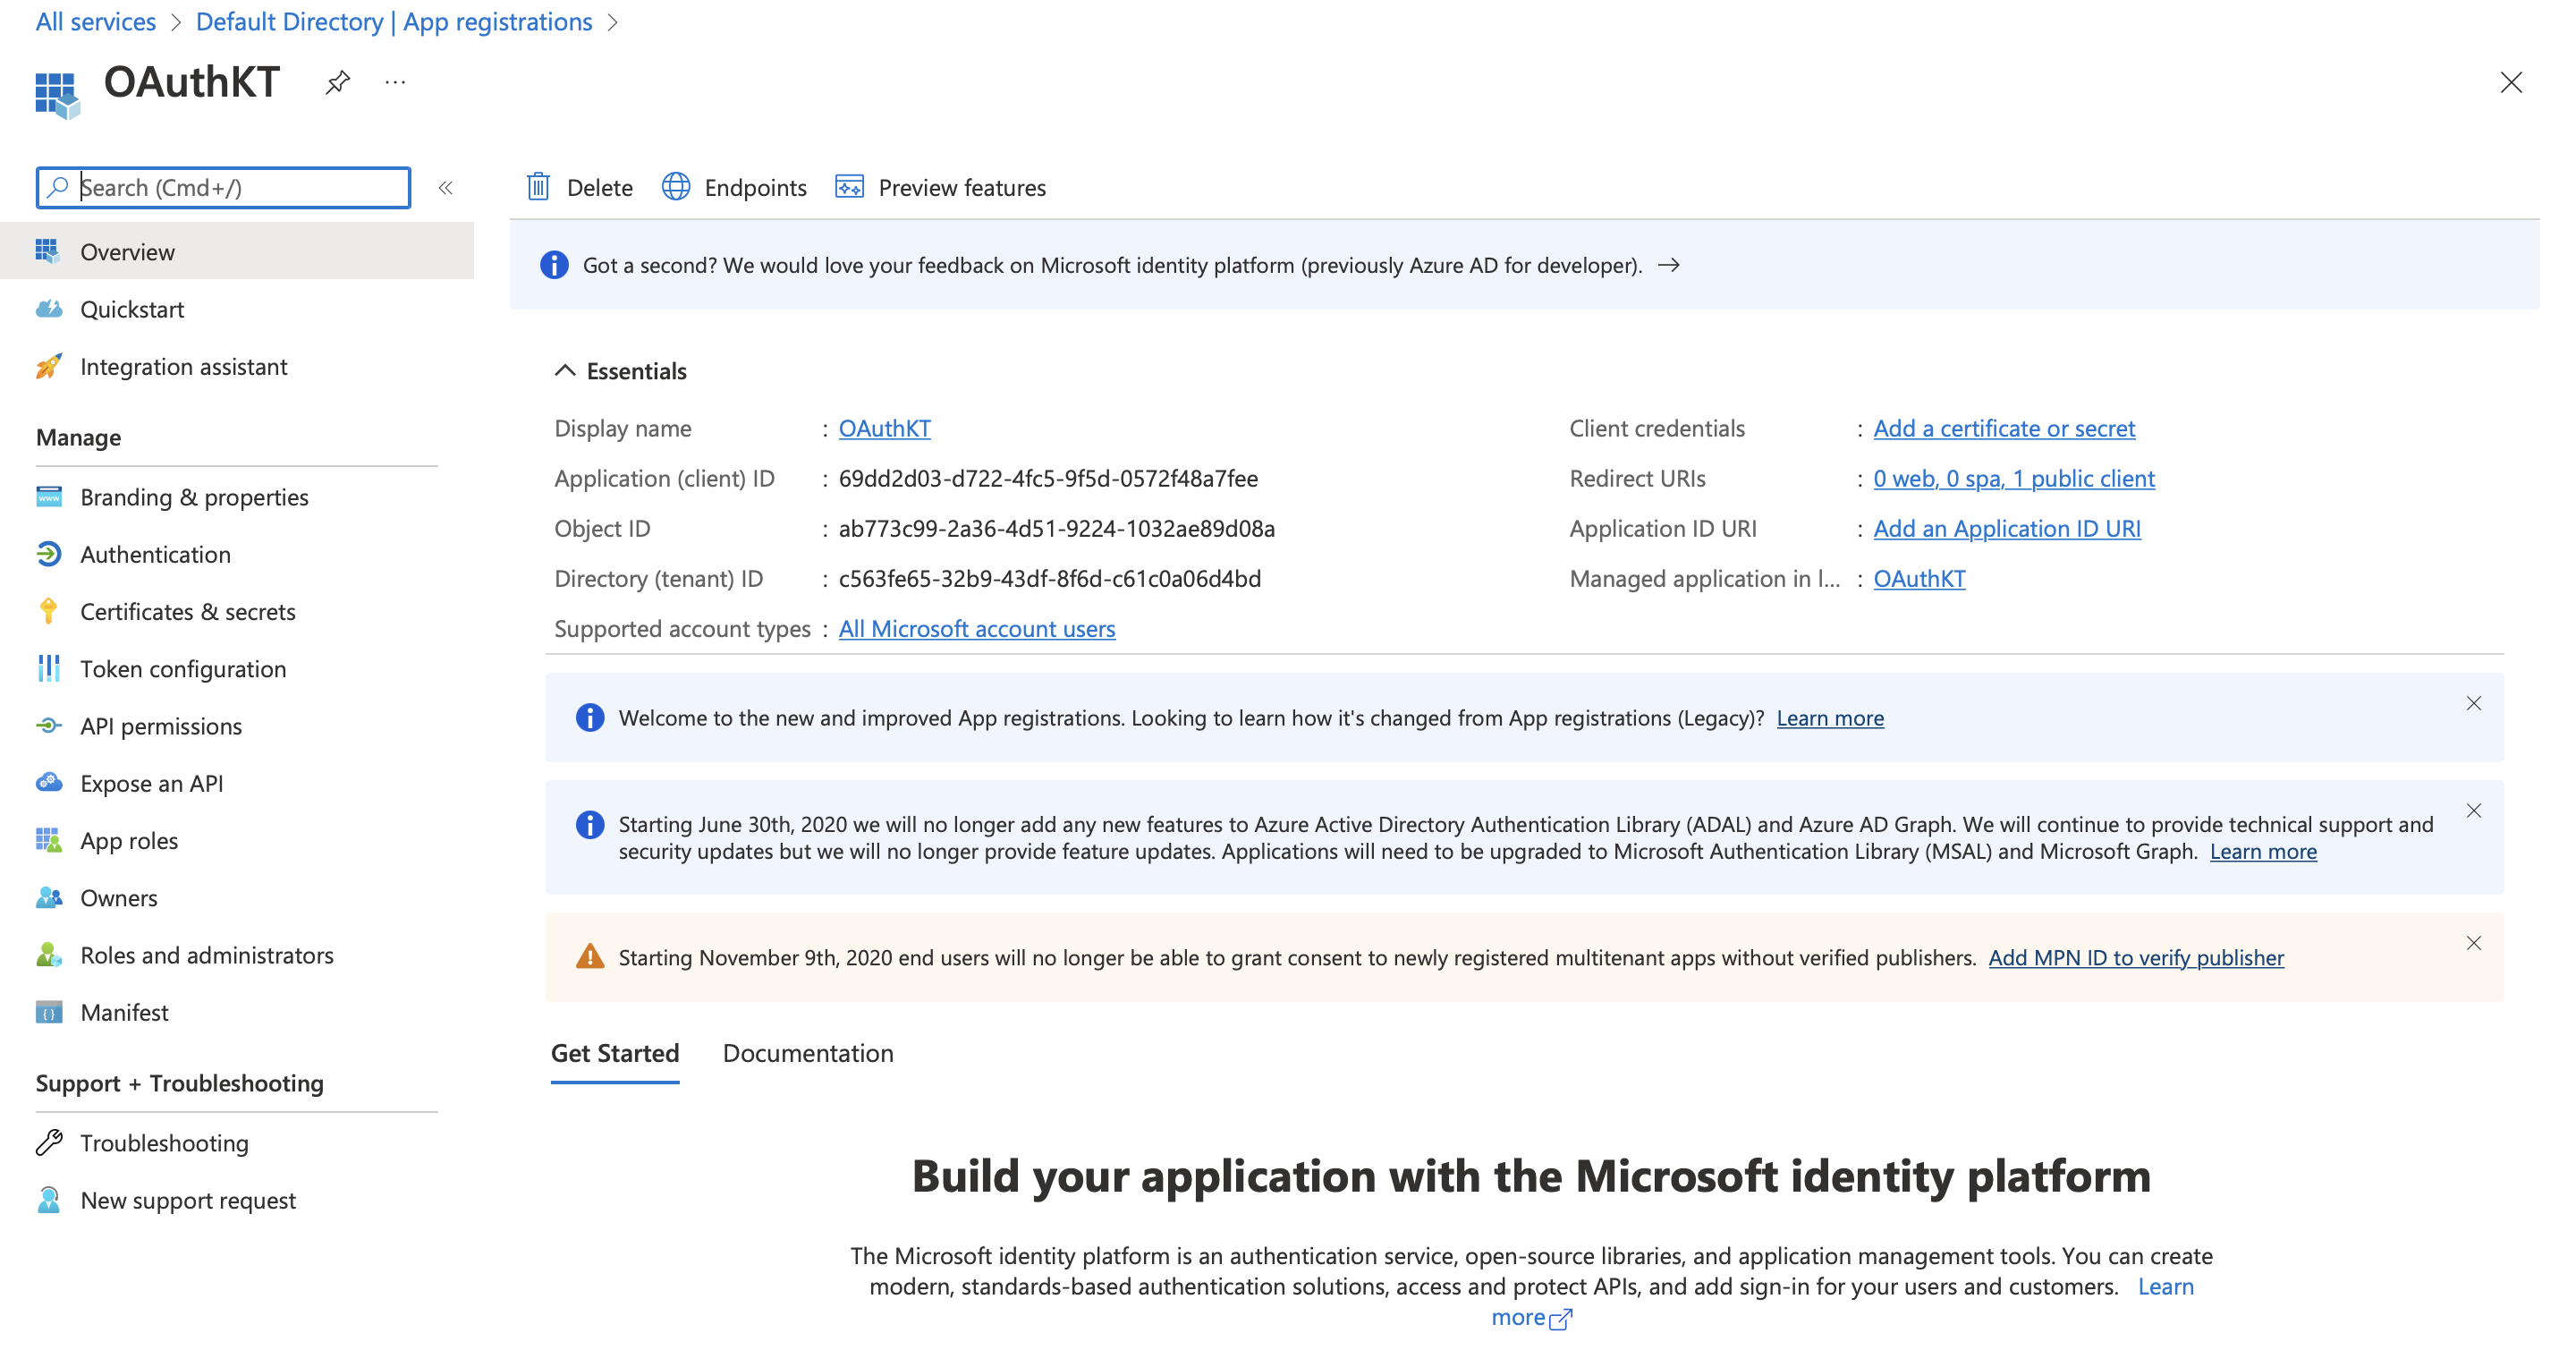2576x1367 pixels.
Task: Click the Owners people icon
Action: tap(48, 898)
